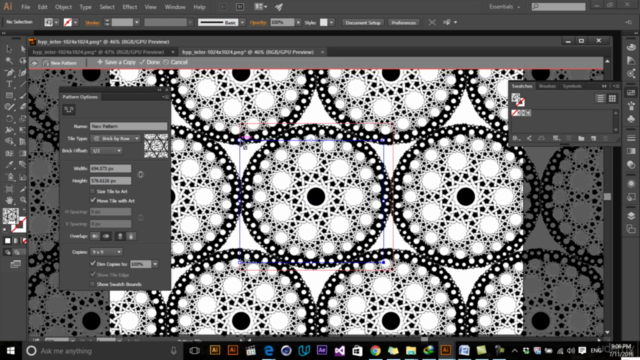
Task: Toggle Show Tile Edge checkbox
Action: tap(92, 275)
